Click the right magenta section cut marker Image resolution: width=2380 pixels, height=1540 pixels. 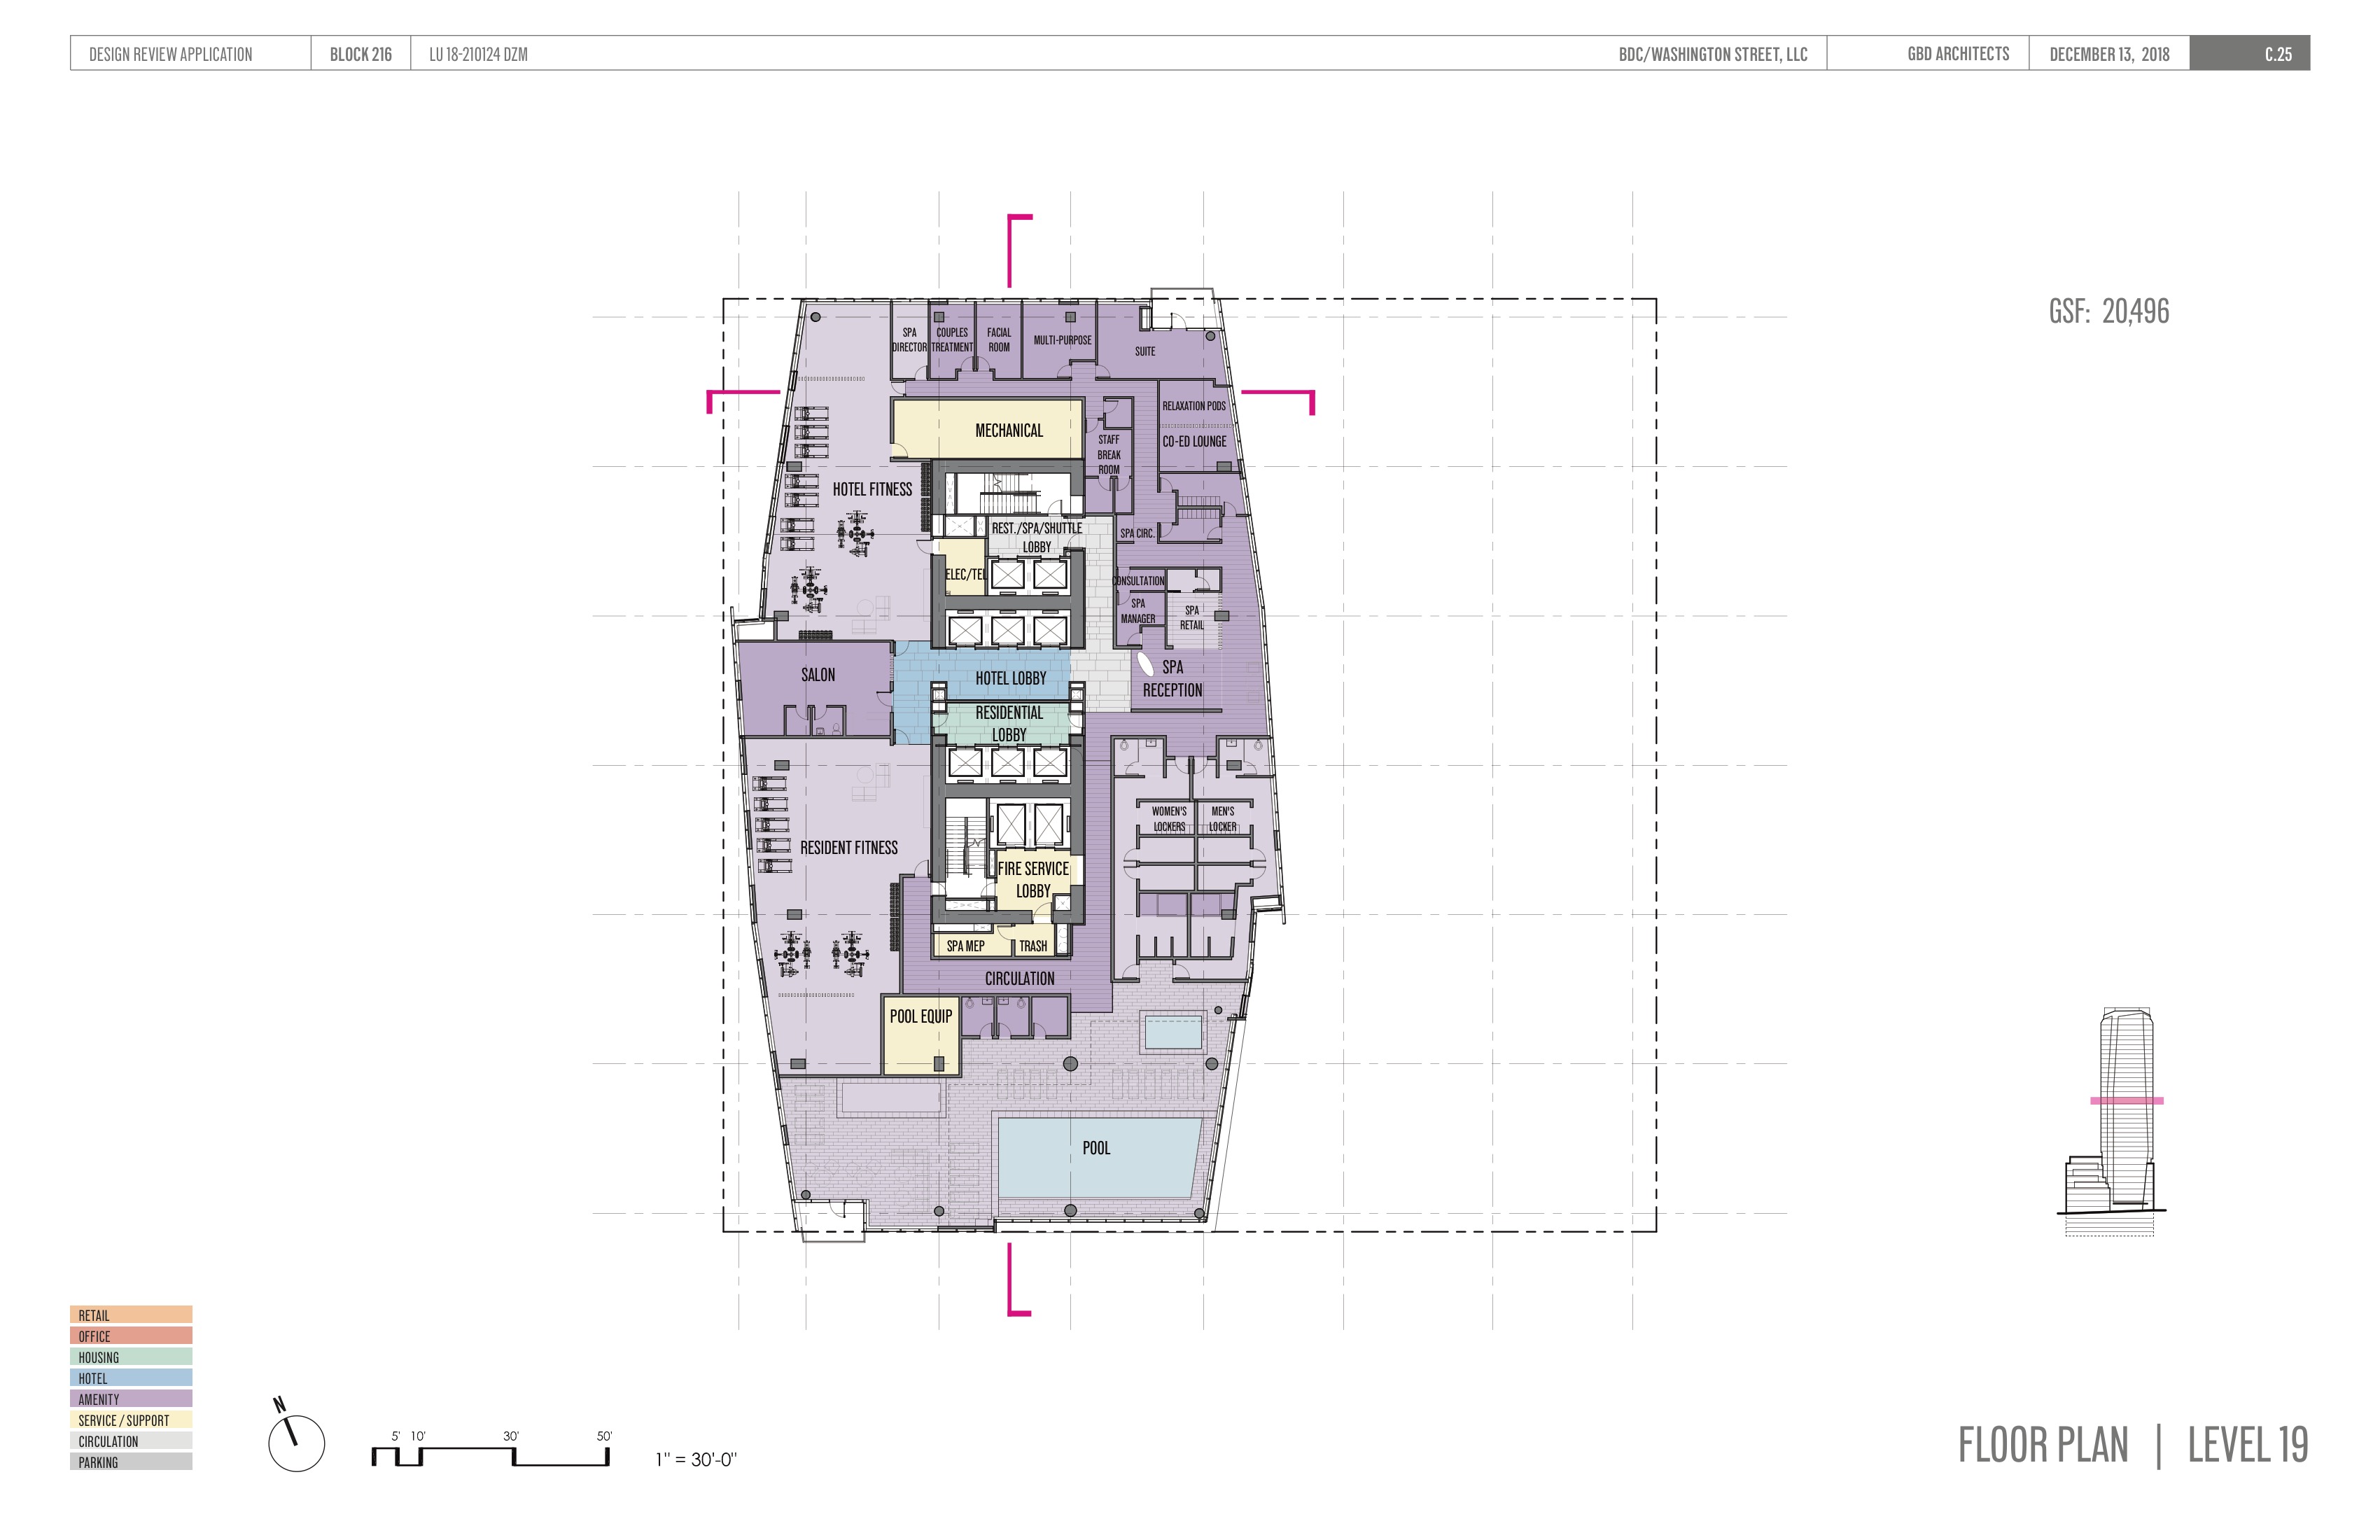[x=1278, y=402]
